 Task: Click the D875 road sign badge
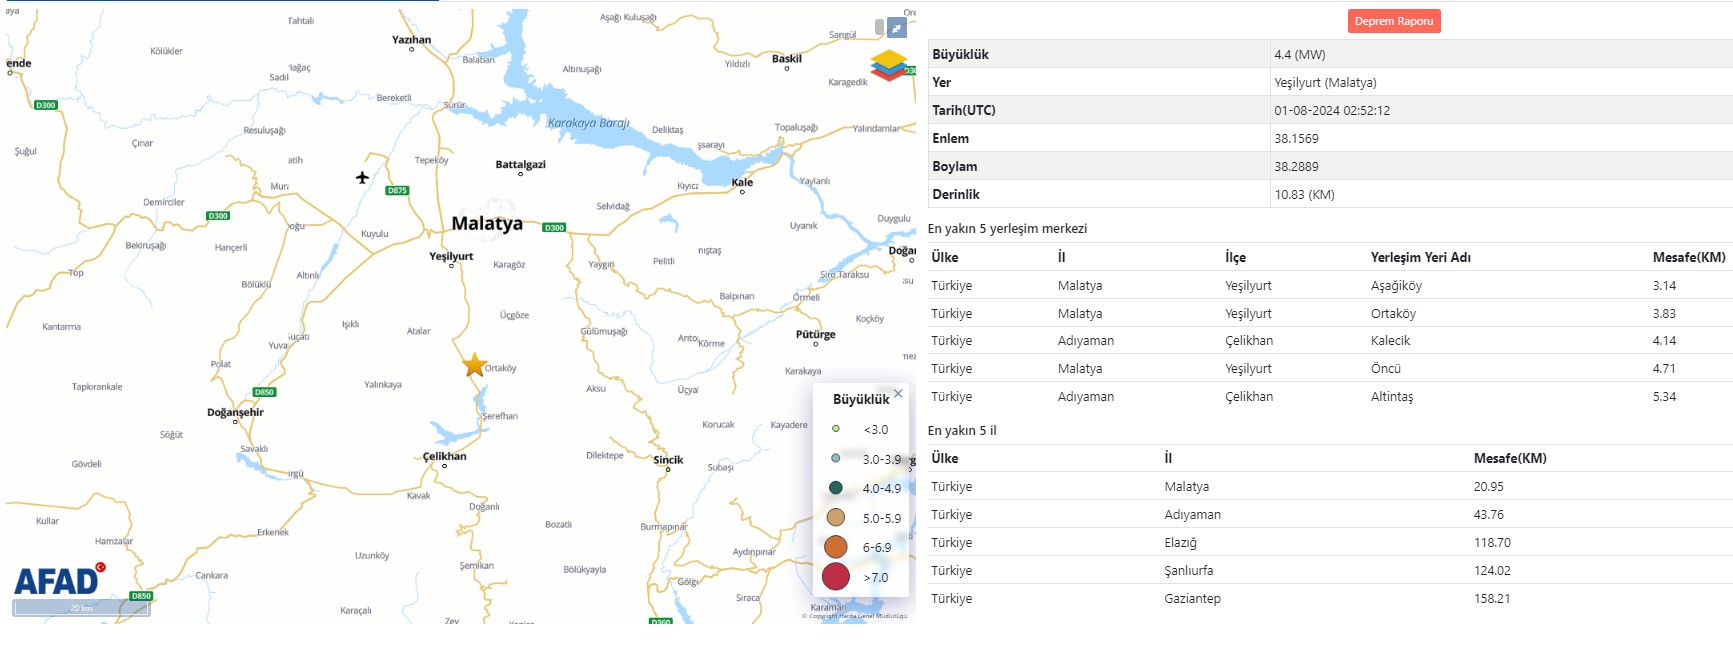(x=397, y=190)
